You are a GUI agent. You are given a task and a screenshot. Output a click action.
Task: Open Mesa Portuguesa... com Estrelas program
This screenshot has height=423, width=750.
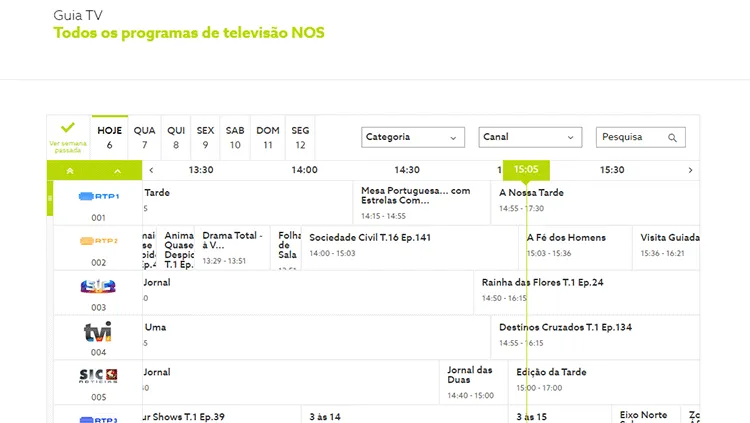[422, 203]
